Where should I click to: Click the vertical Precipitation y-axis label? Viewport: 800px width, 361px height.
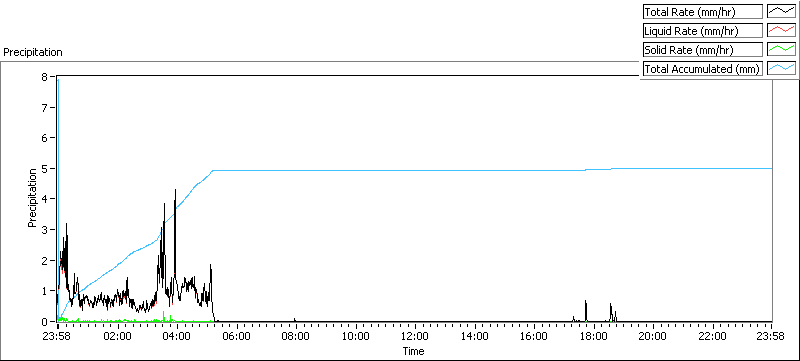tap(32, 198)
